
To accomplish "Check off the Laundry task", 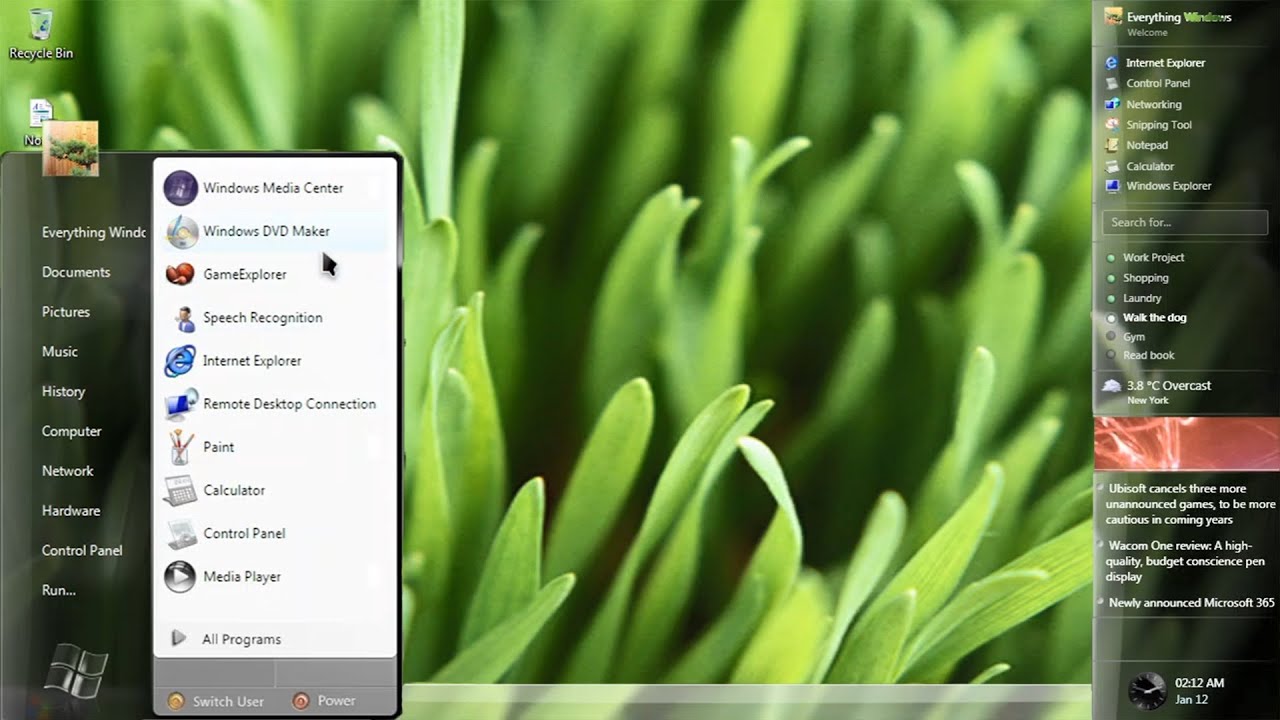I will tap(1111, 298).
